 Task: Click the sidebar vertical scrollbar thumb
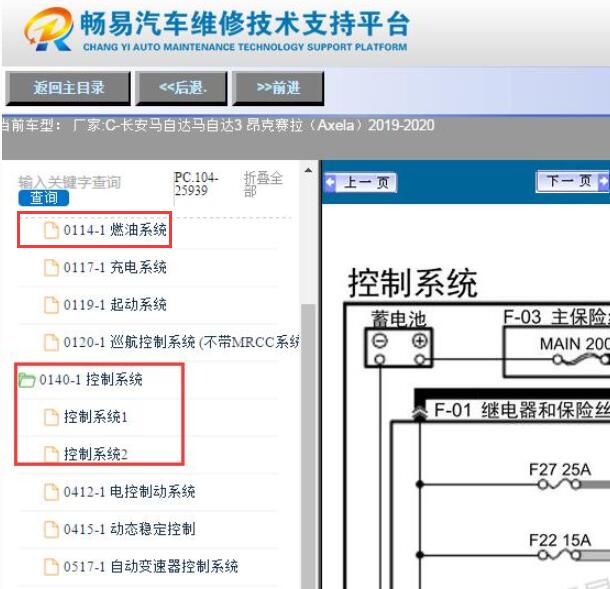pyautogui.click(x=308, y=445)
